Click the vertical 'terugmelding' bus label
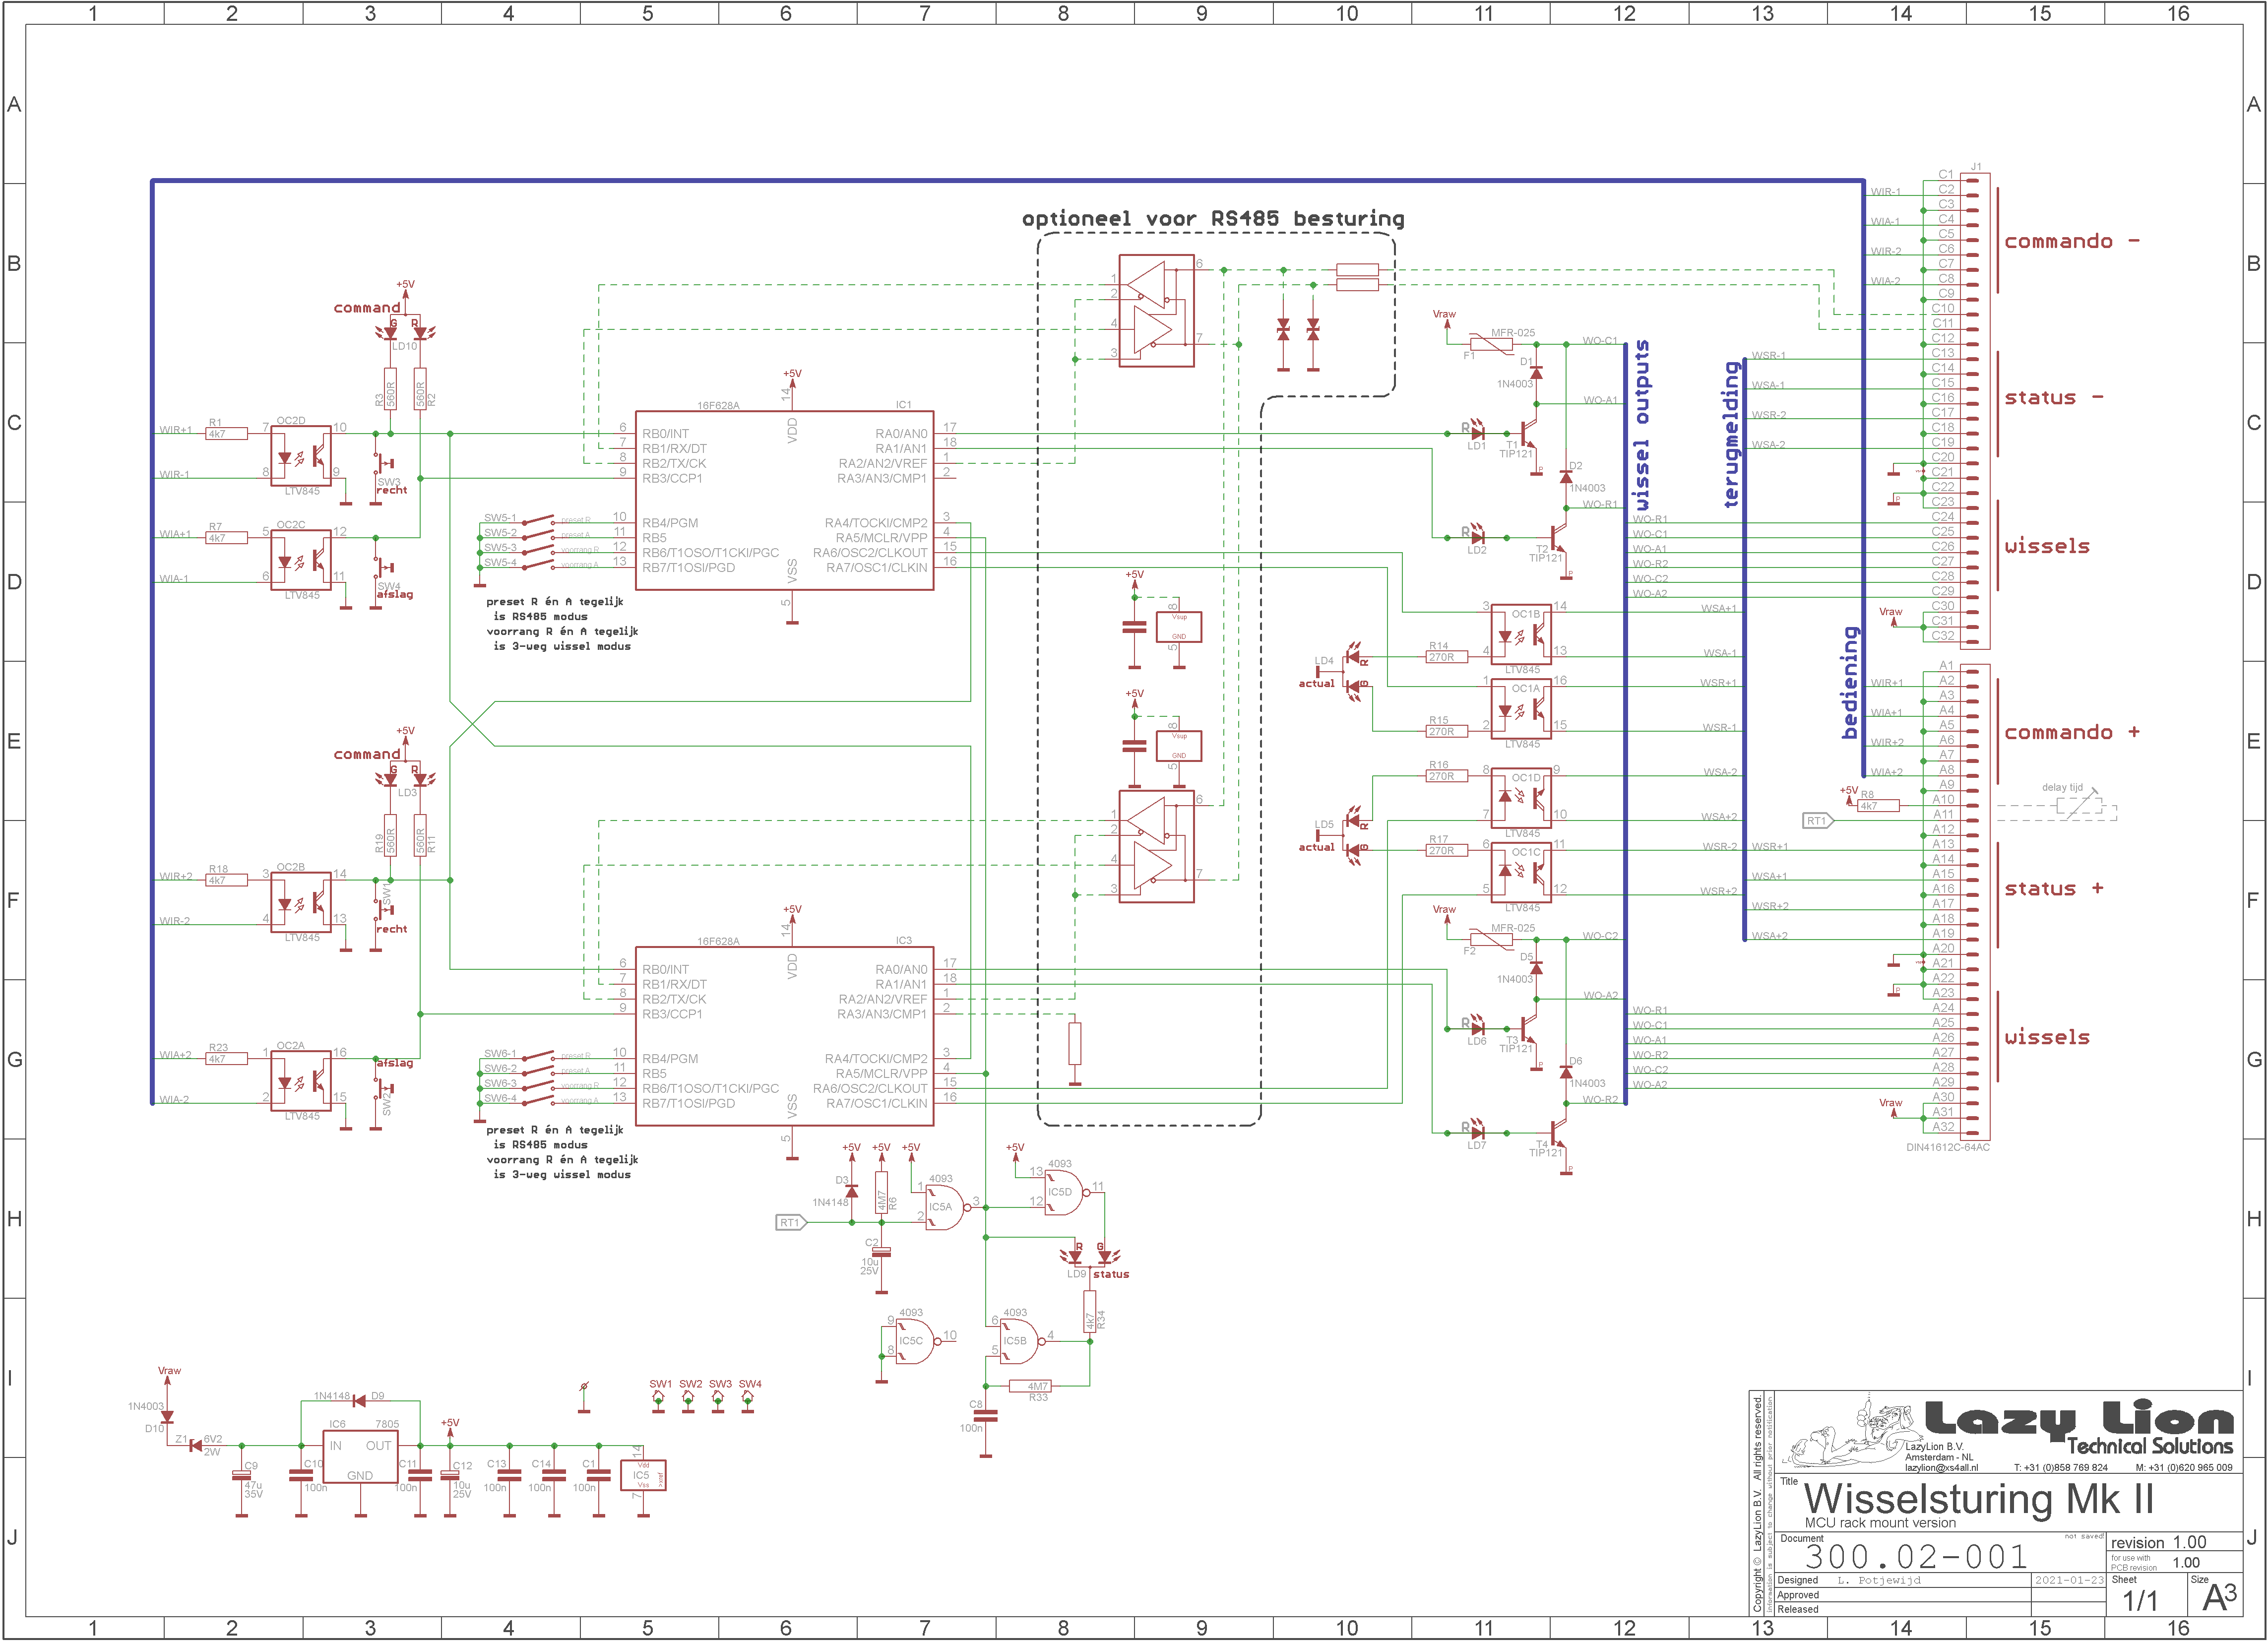This screenshot has width=2268, height=1643. click(1732, 435)
